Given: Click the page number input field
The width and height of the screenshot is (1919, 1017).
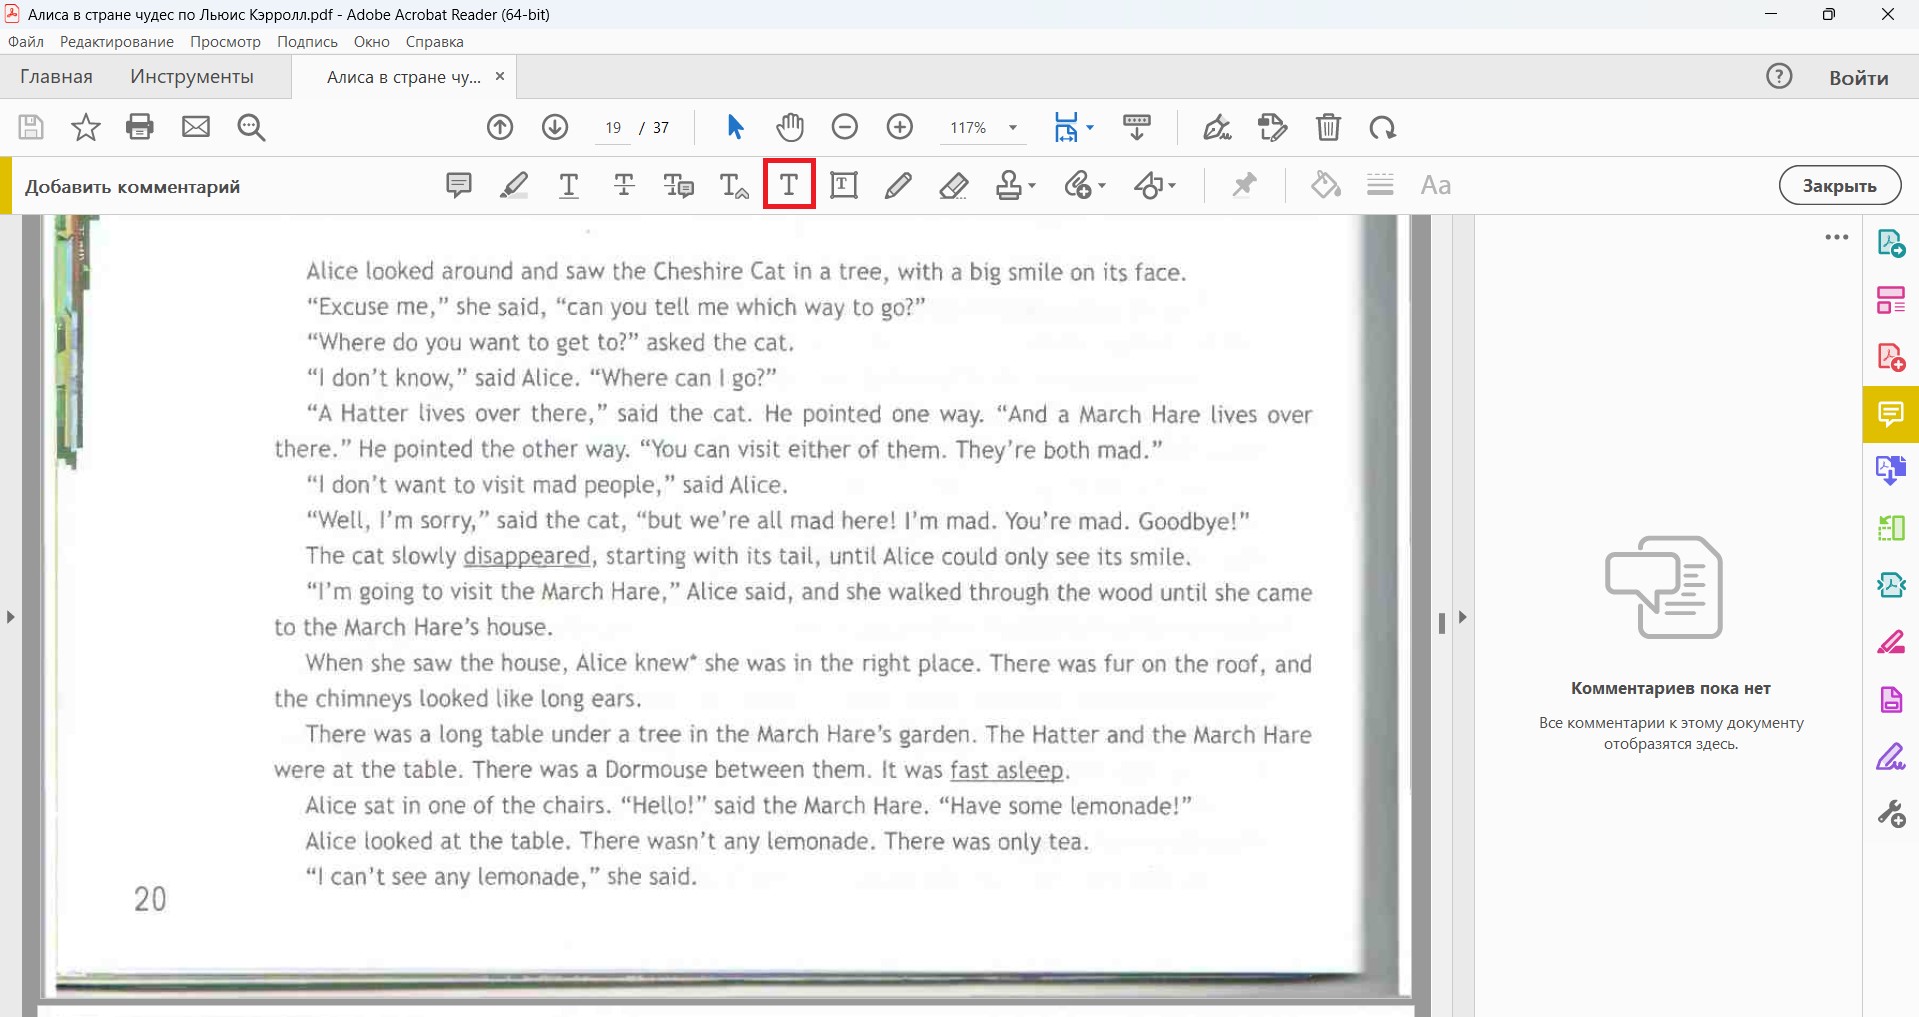Looking at the screenshot, I should tap(613, 128).
